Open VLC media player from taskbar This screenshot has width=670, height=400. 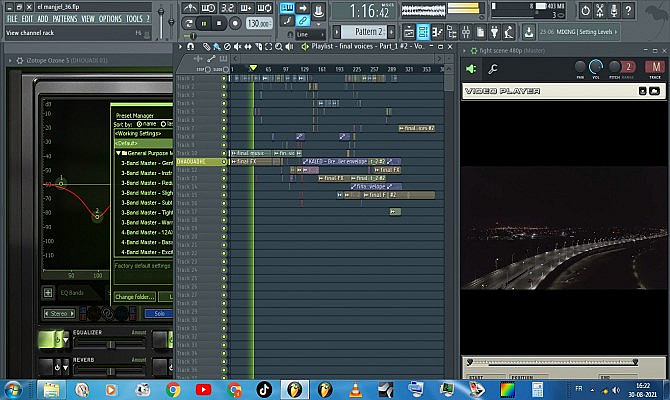click(x=356, y=388)
